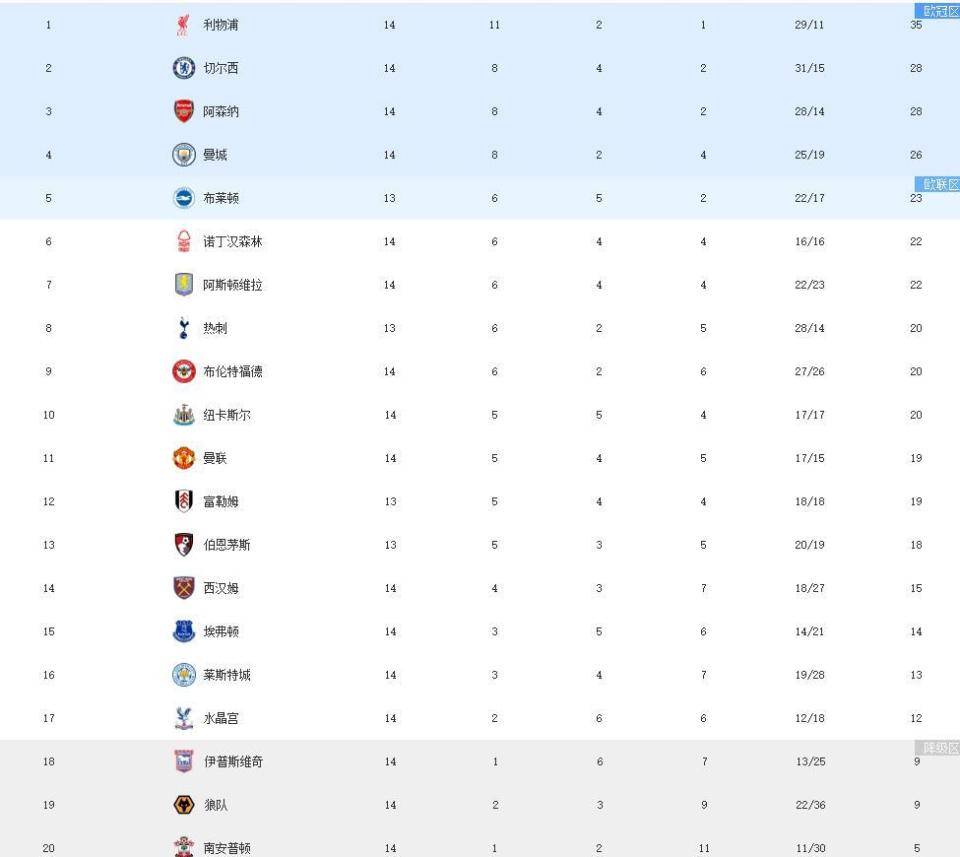Screen dimensions: 960x857
Task: Click the 欧冠区 zone label
Action: click(937, 10)
